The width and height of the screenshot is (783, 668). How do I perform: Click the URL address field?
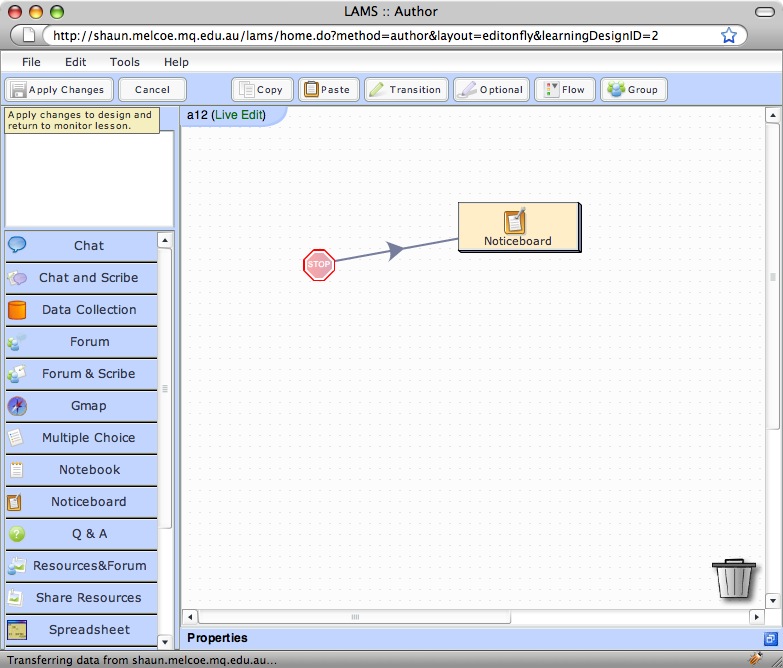point(380,35)
